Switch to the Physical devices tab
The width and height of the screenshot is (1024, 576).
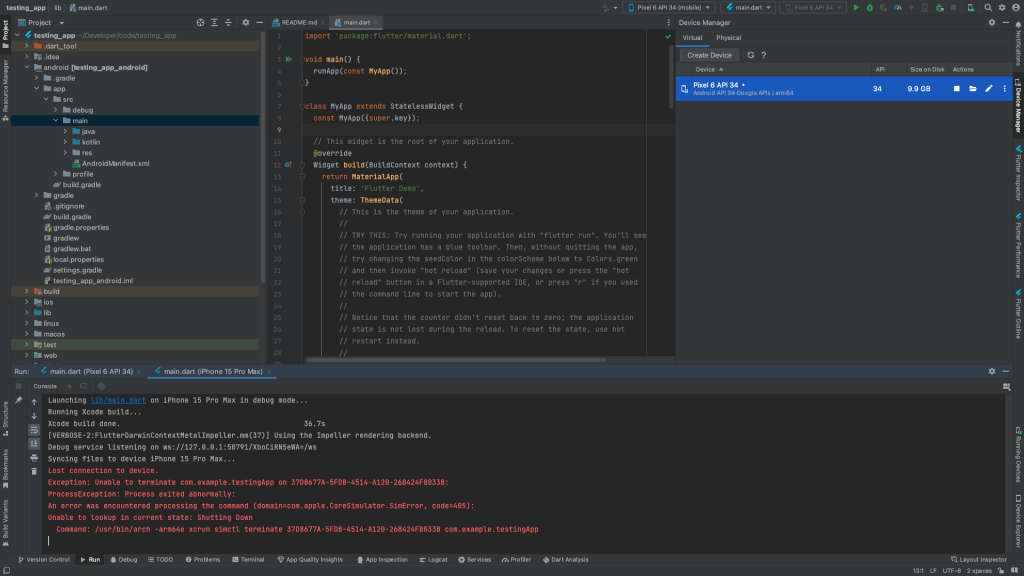[x=728, y=38]
